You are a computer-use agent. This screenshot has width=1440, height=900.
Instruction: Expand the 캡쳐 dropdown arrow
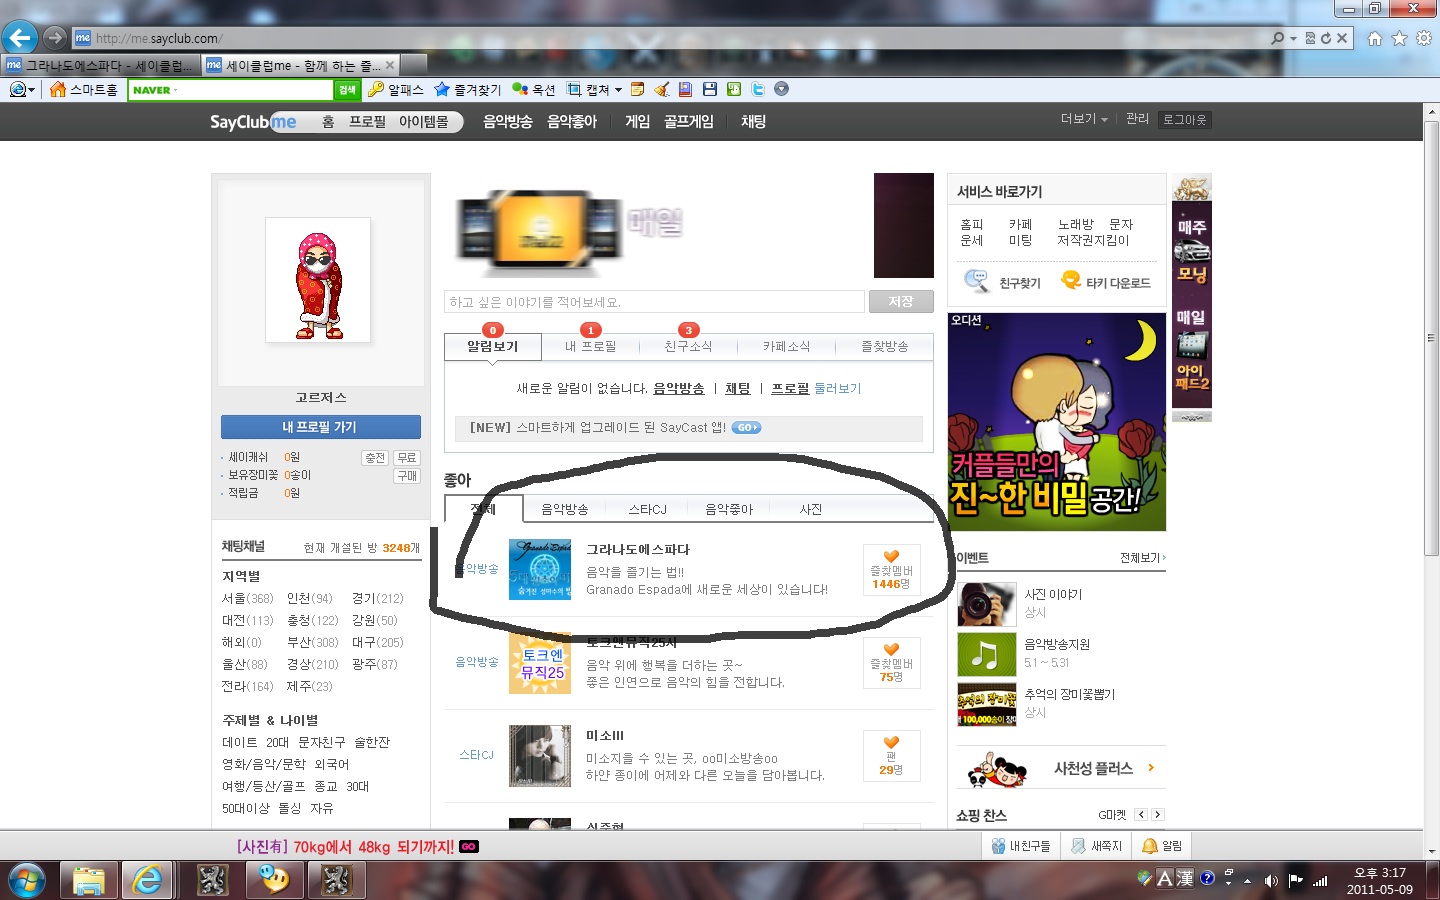(618, 90)
